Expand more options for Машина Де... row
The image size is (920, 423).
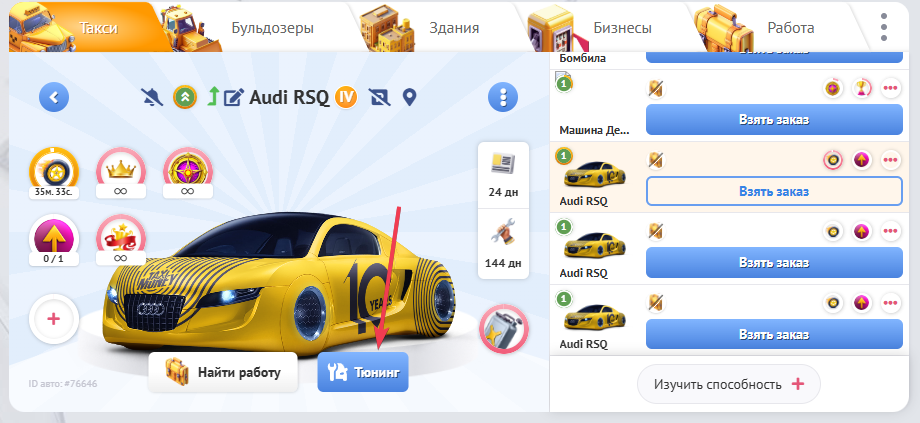[890, 89]
